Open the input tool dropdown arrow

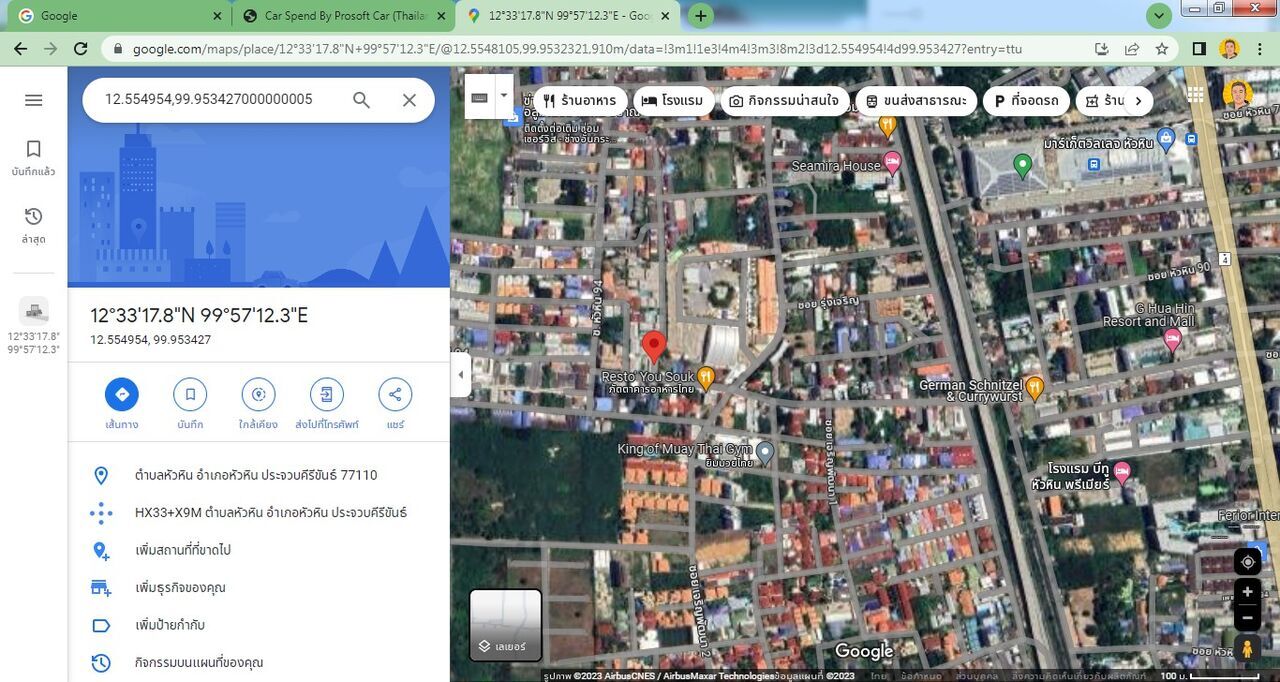[x=504, y=97]
